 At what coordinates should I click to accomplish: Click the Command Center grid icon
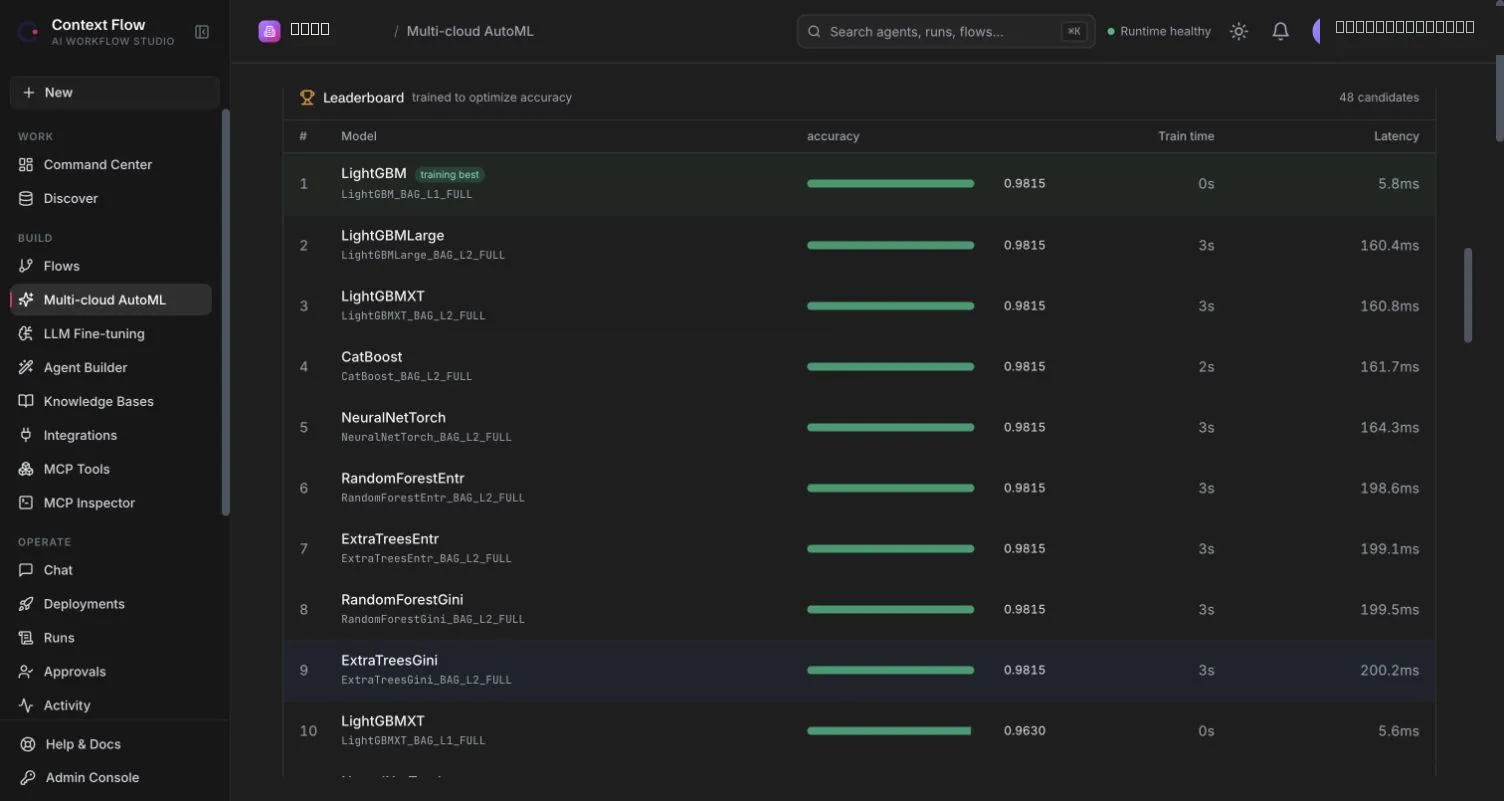coord(26,165)
